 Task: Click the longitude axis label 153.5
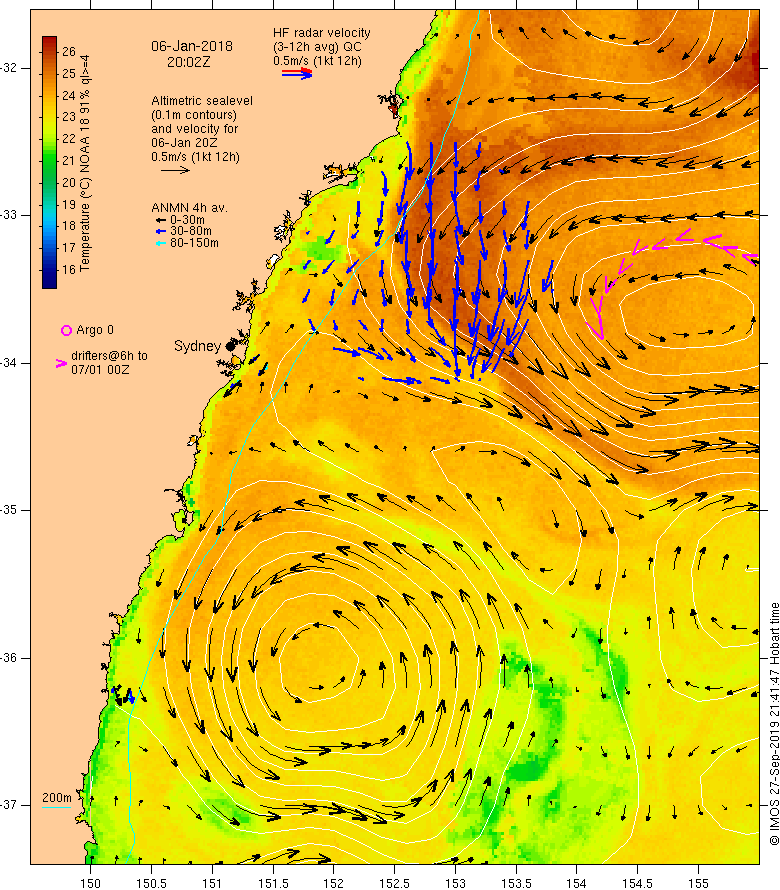(516, 883)
